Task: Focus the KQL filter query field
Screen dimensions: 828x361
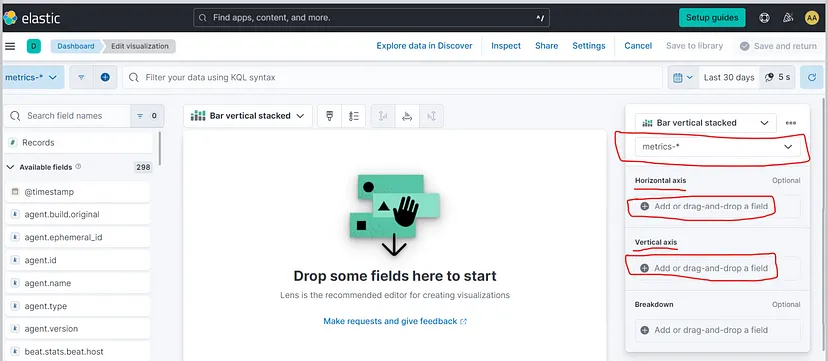Action: pyautogui.click(x=392, y=77)
